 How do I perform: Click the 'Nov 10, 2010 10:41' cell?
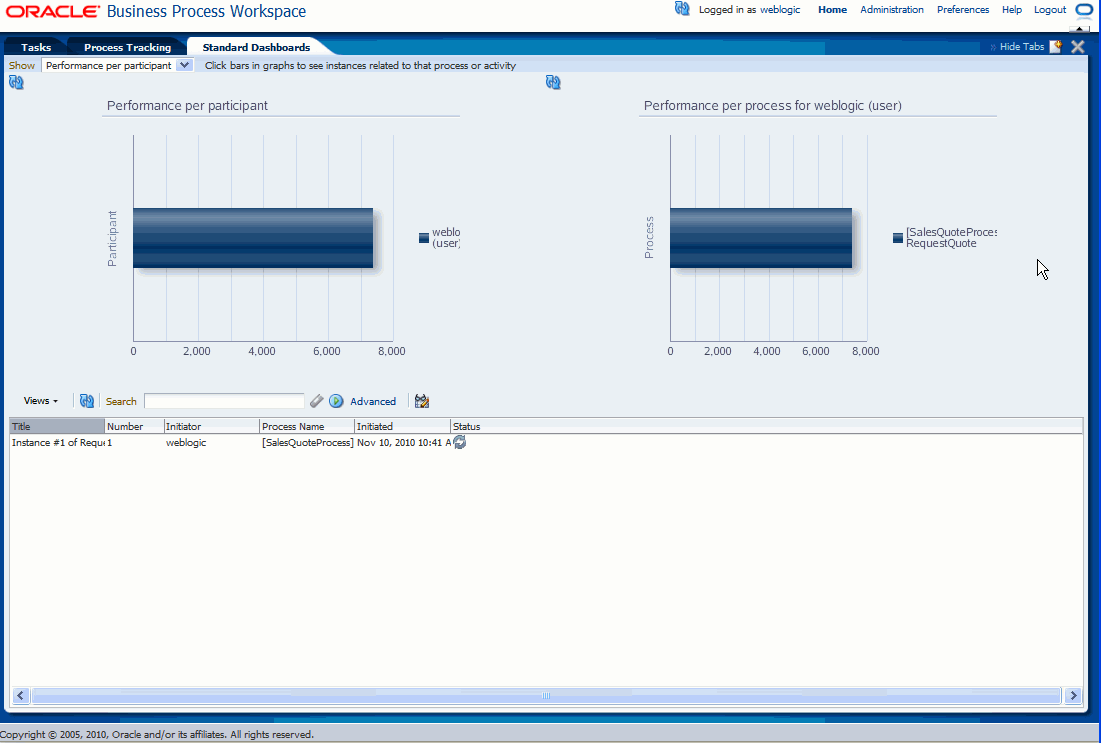[x=404, y=442]
